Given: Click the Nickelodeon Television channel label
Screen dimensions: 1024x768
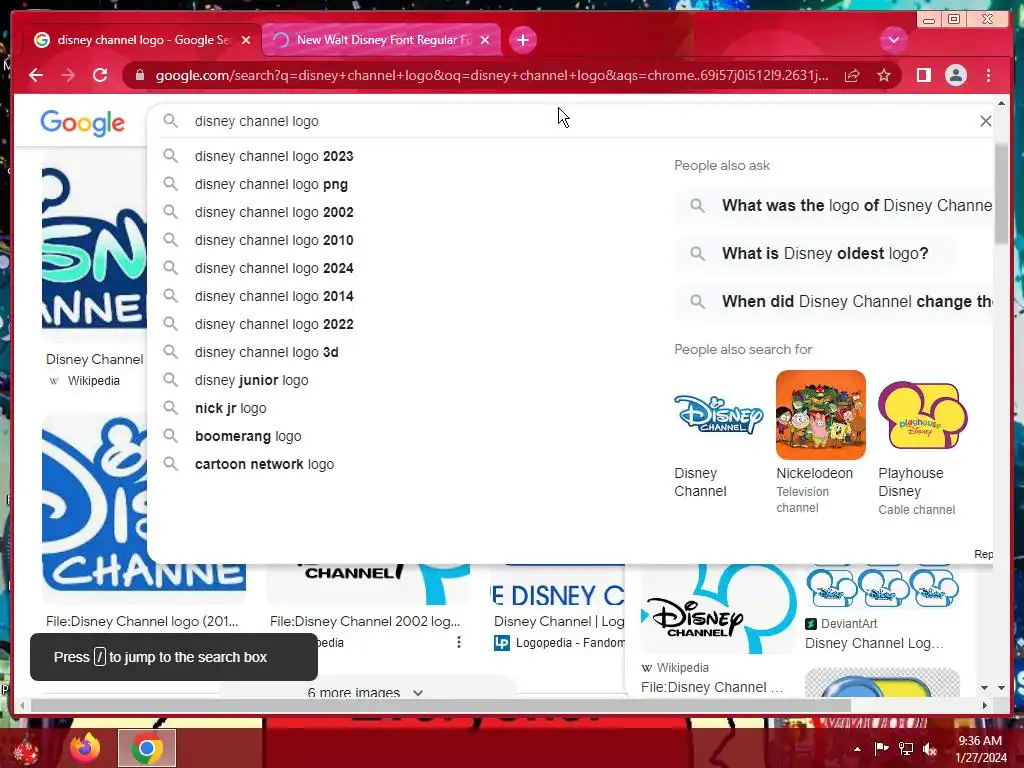Looking at the screenshot, I should click(803, 500).
